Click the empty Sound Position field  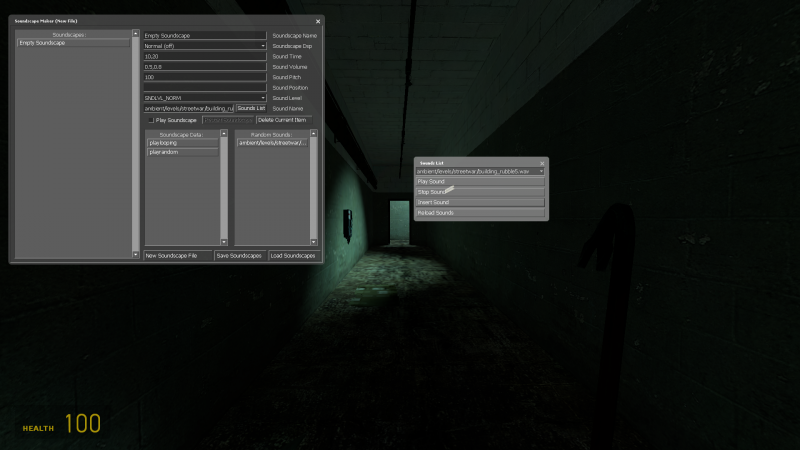(205, 88)
